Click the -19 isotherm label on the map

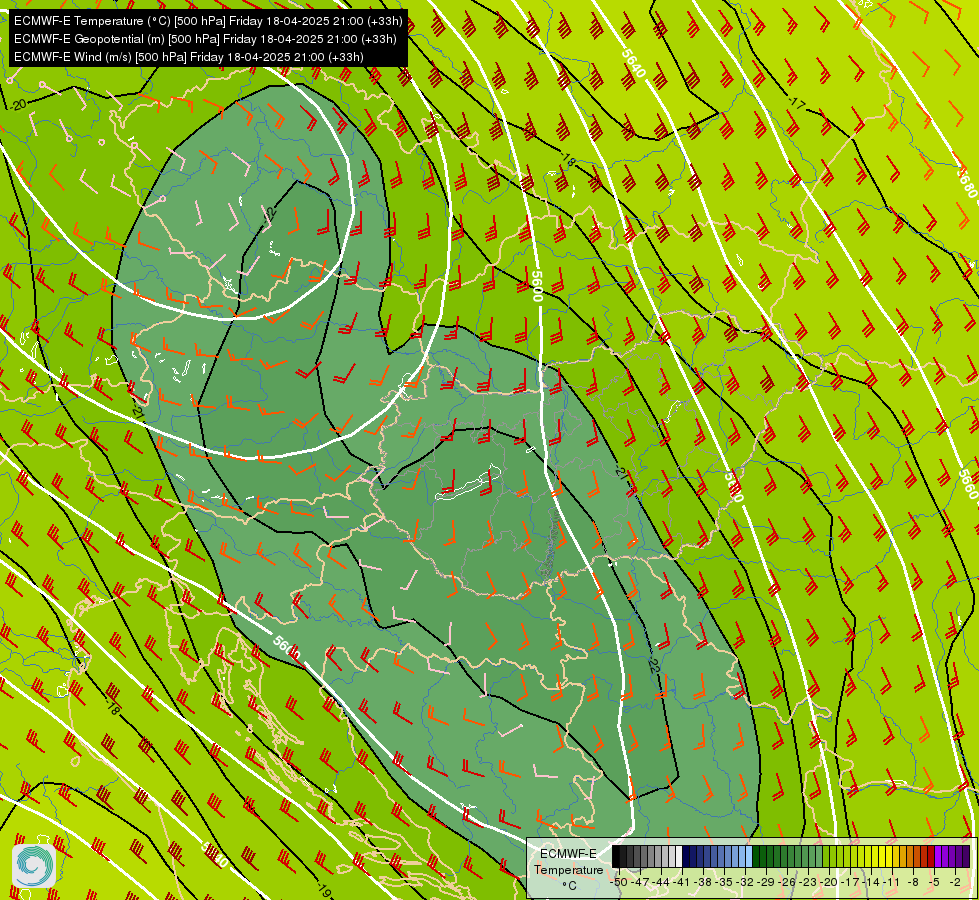click(323, 889)
